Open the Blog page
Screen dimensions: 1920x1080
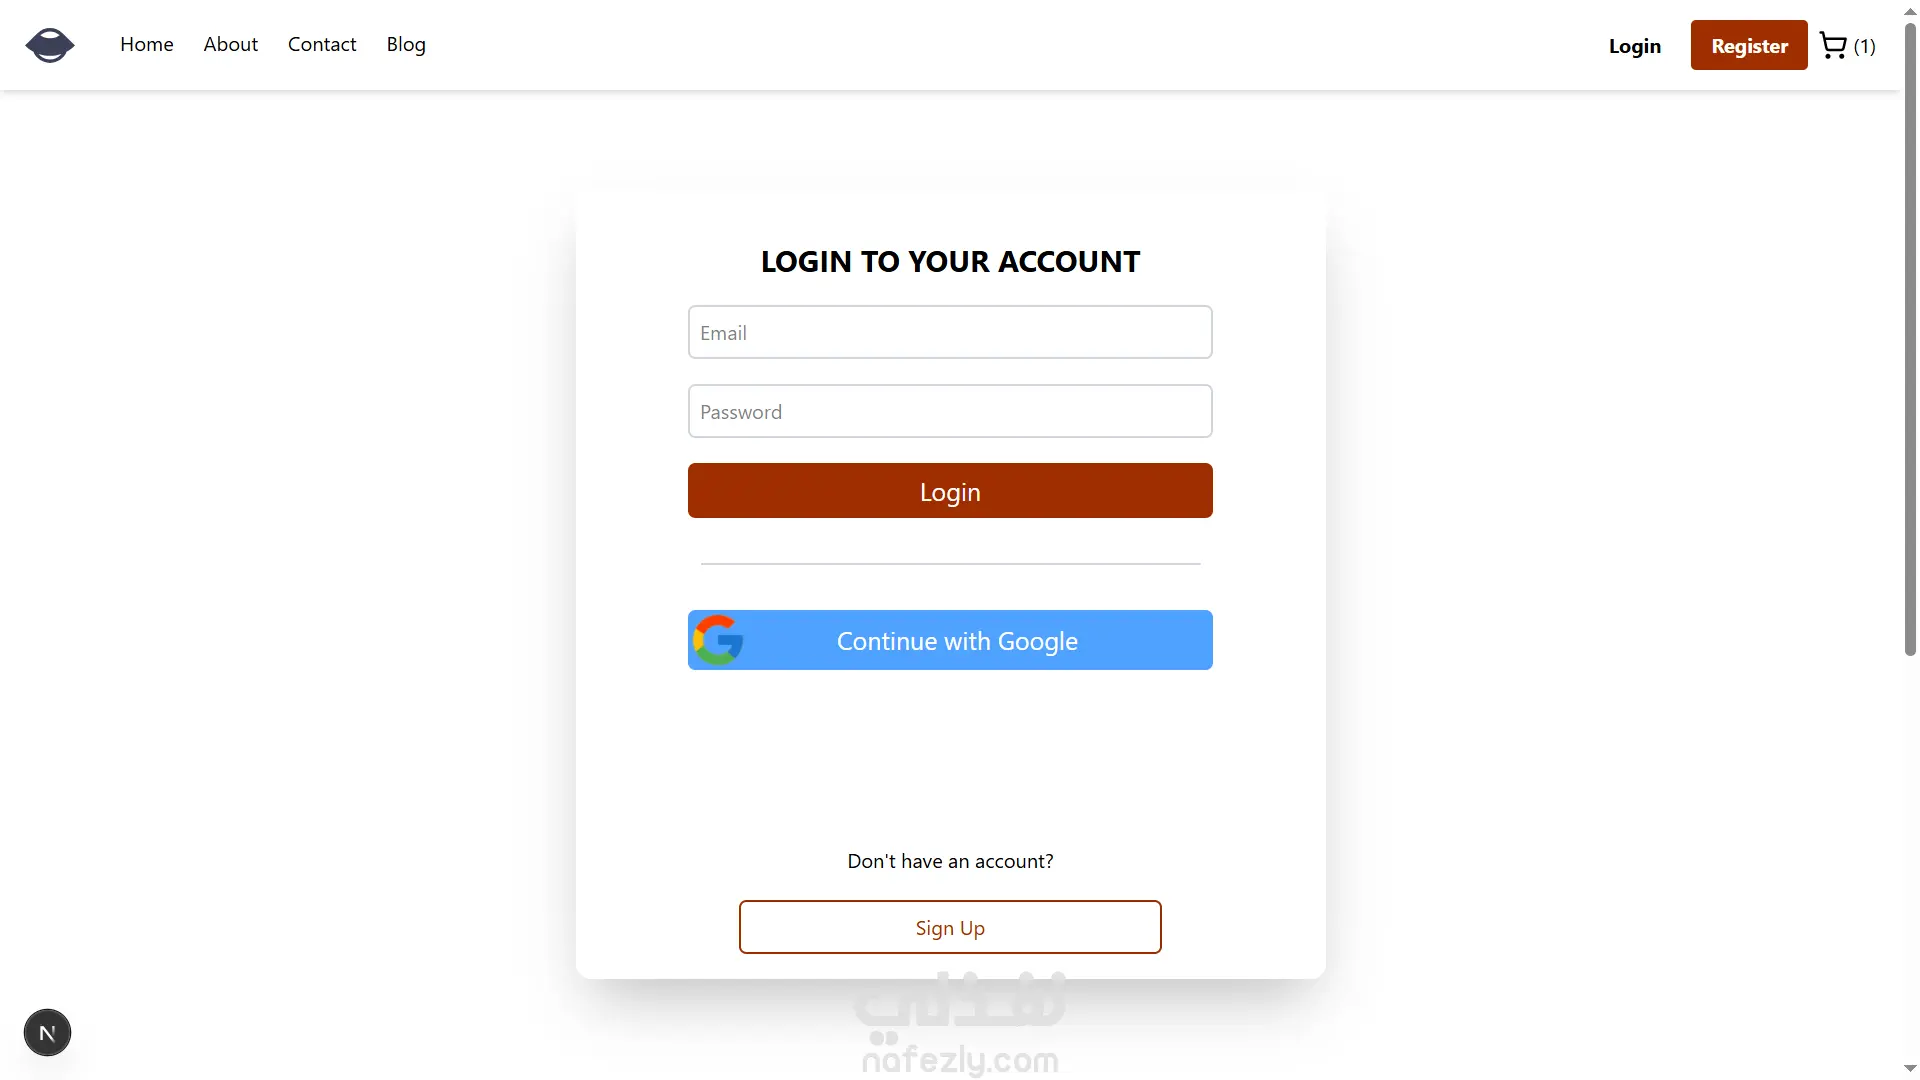[x=406, y=45]
